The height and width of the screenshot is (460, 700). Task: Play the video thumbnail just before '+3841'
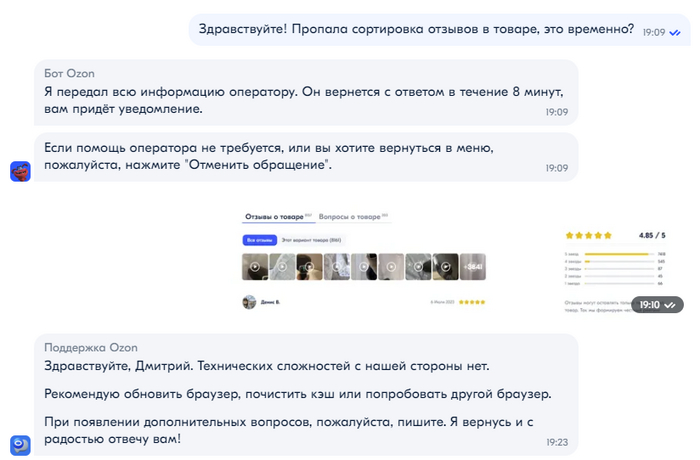pos(446,267)
